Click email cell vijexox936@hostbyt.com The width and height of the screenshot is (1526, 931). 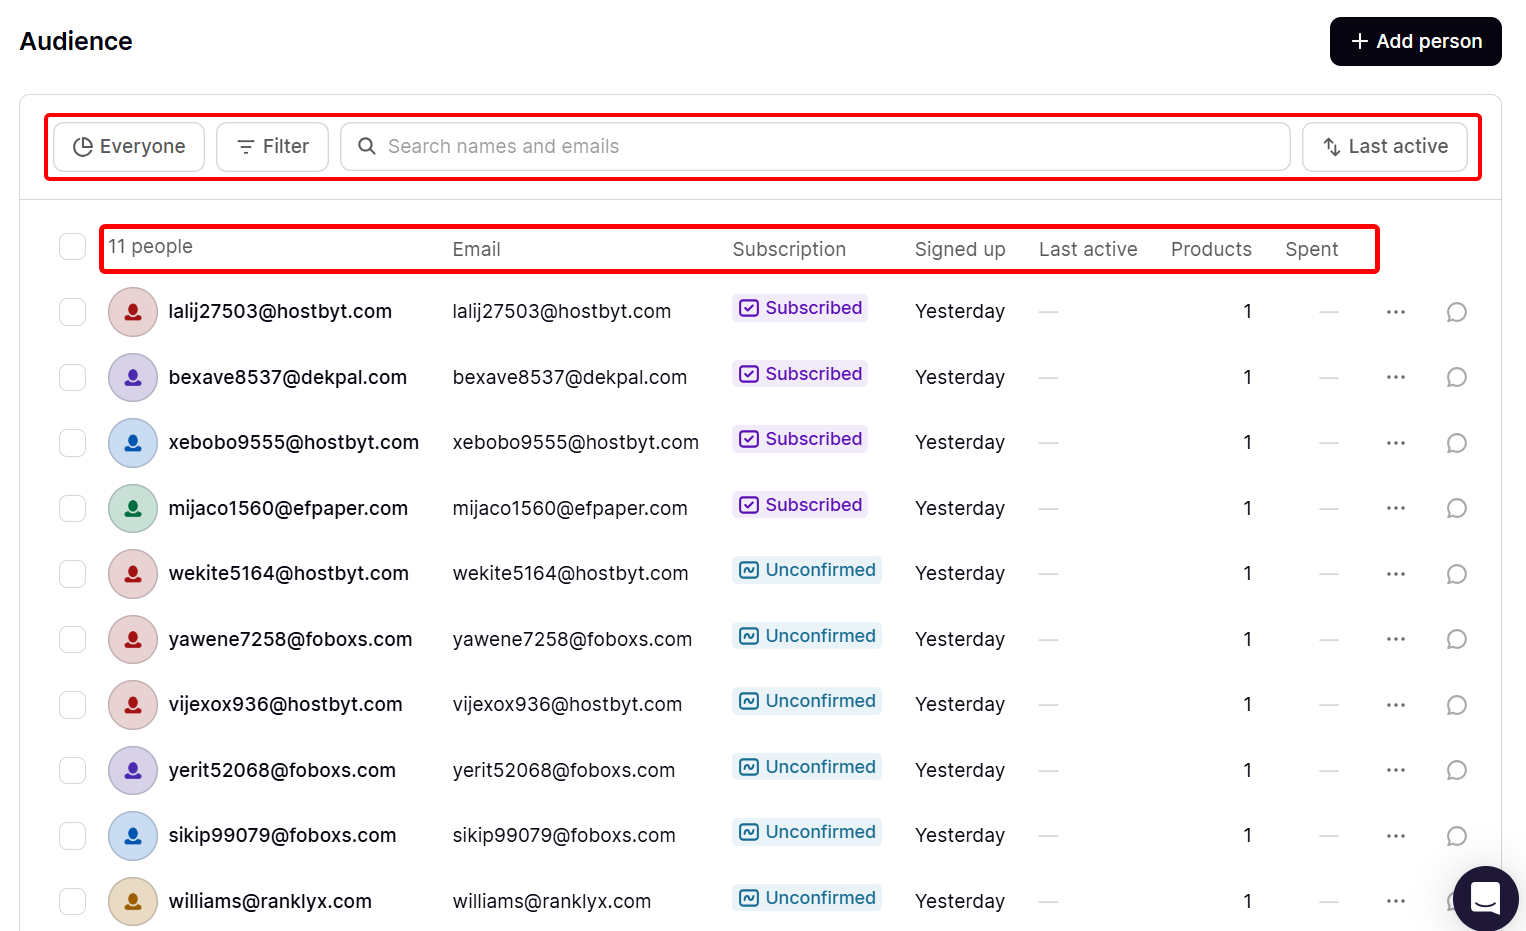(x=567, y=704)
